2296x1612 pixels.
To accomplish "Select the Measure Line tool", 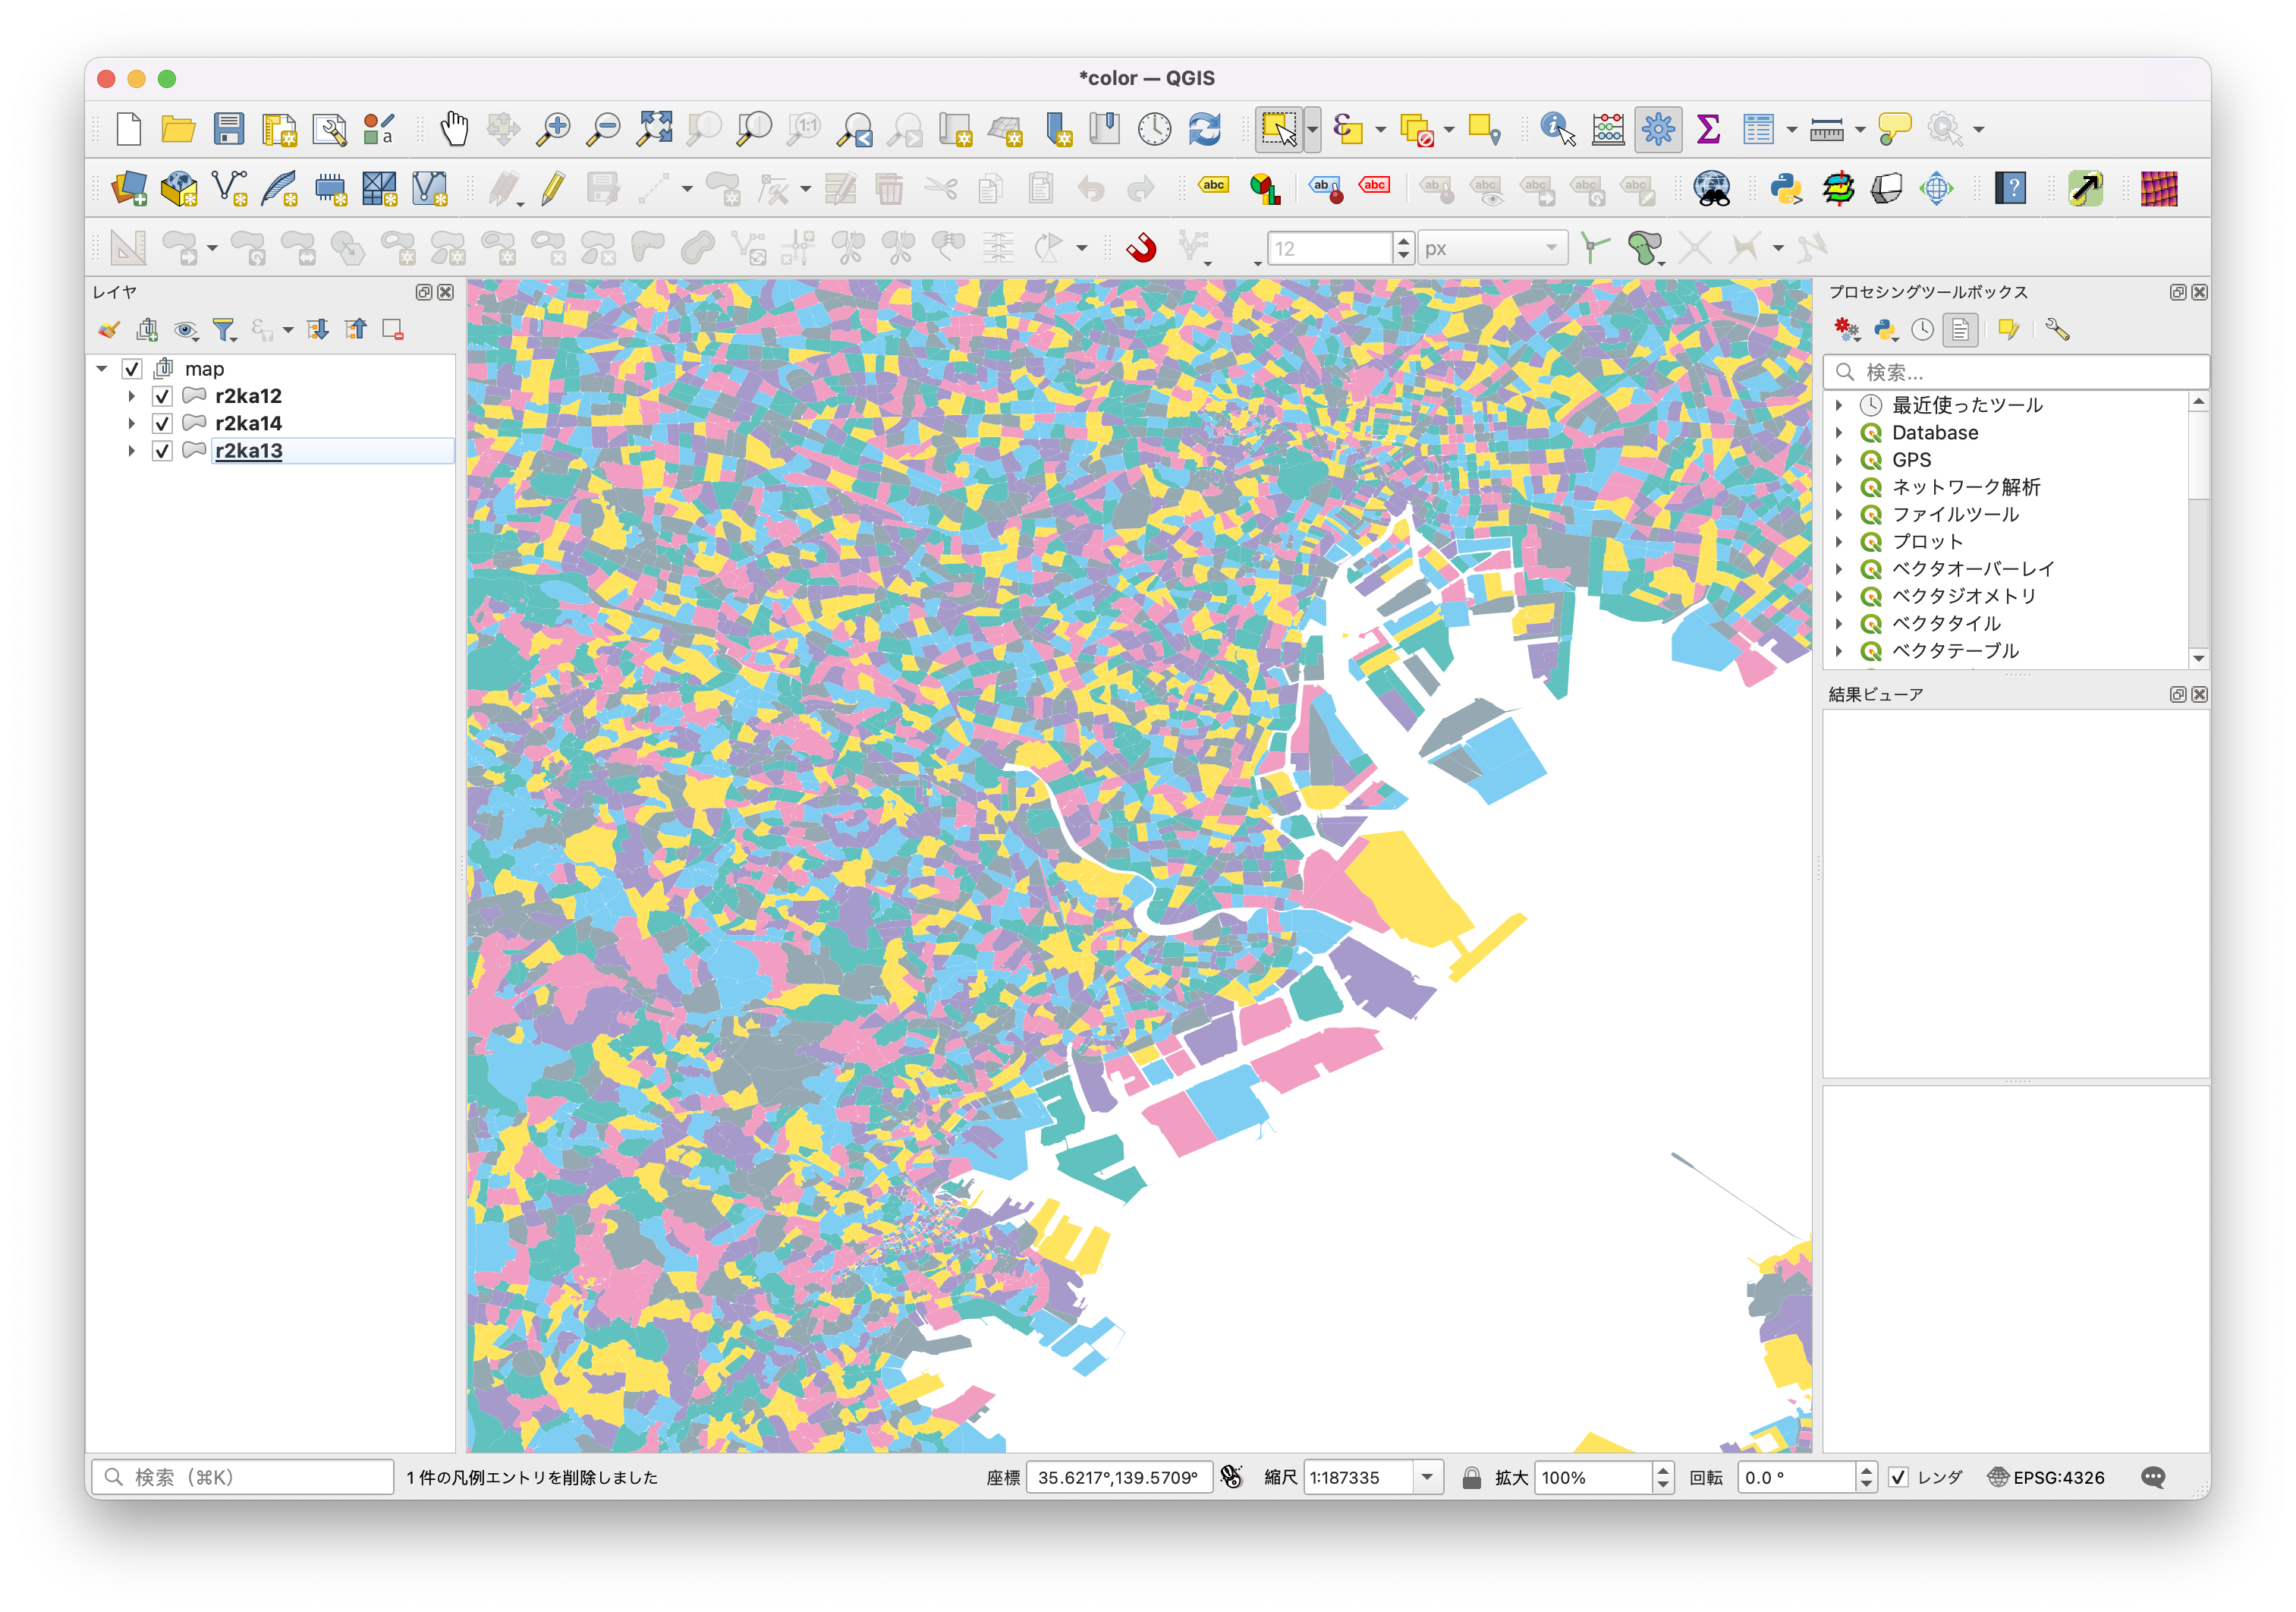I will (1829, 130).
